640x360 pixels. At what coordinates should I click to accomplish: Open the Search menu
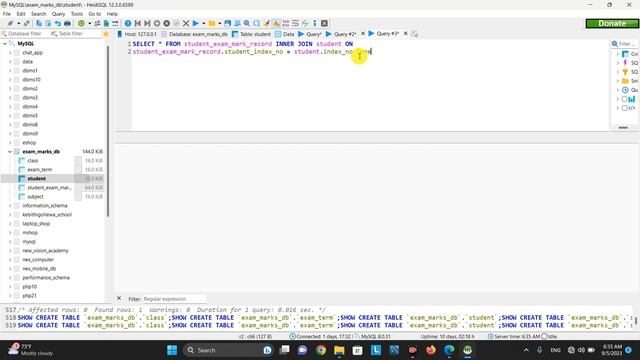point(38,14)
